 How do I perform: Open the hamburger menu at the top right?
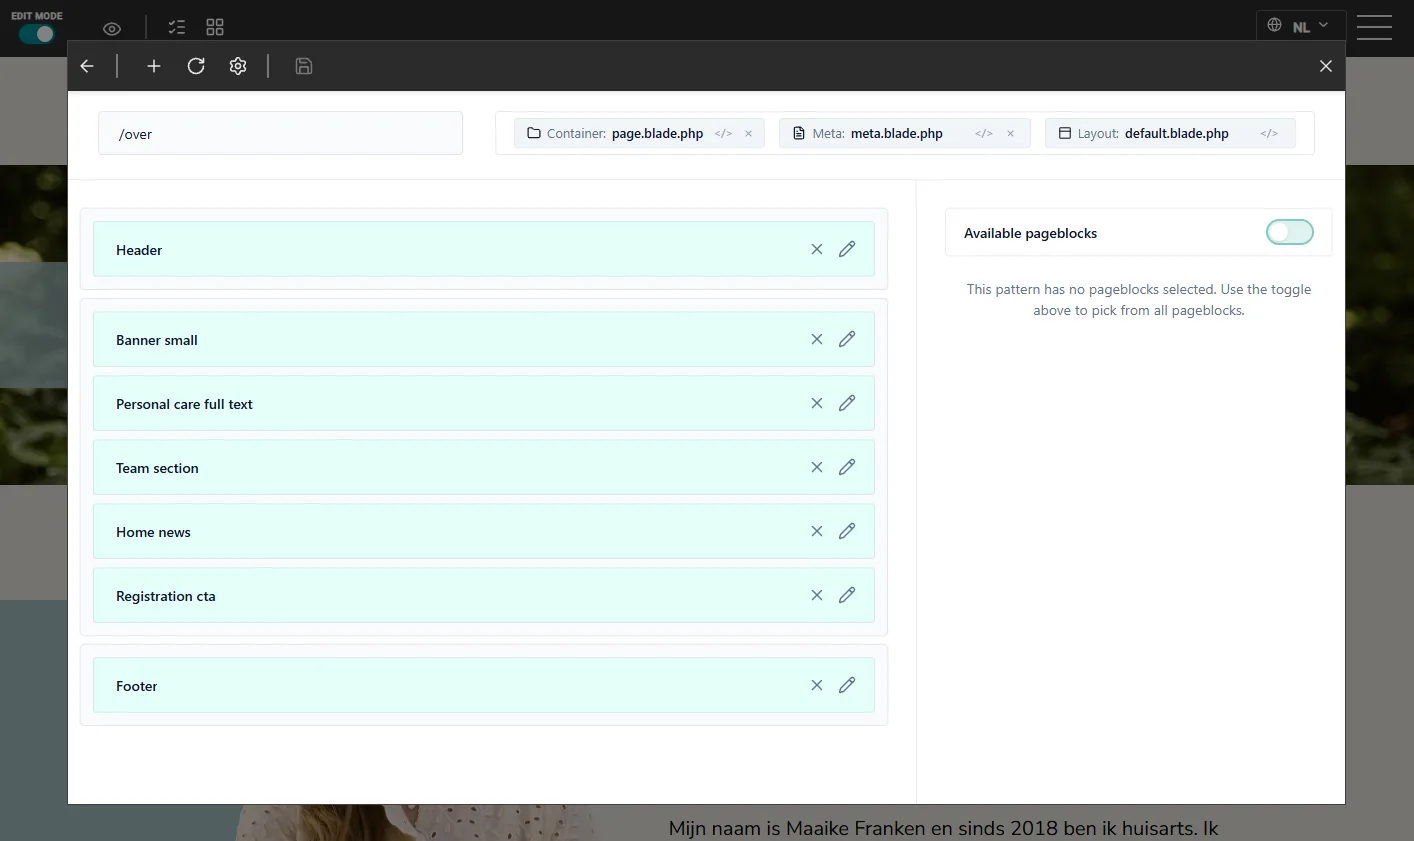[x=1374, y=27]
